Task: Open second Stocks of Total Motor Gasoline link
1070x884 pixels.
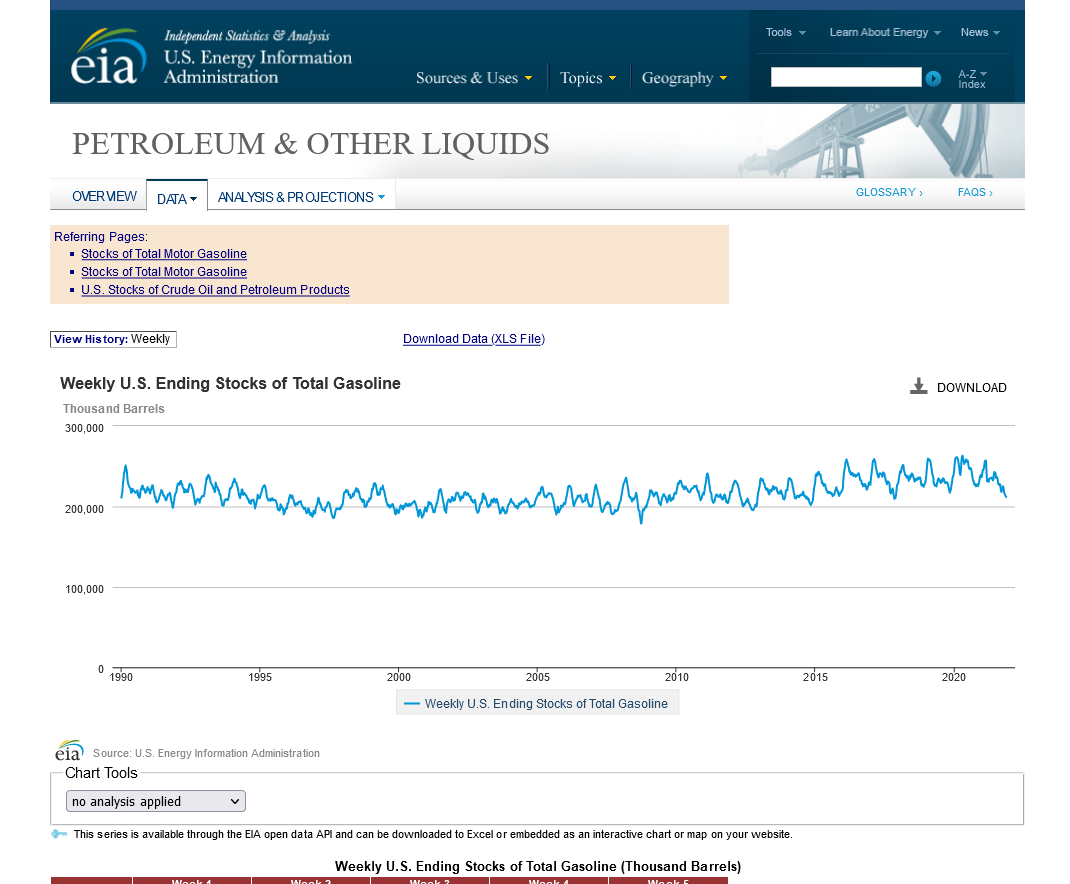Action: (164, 271)
